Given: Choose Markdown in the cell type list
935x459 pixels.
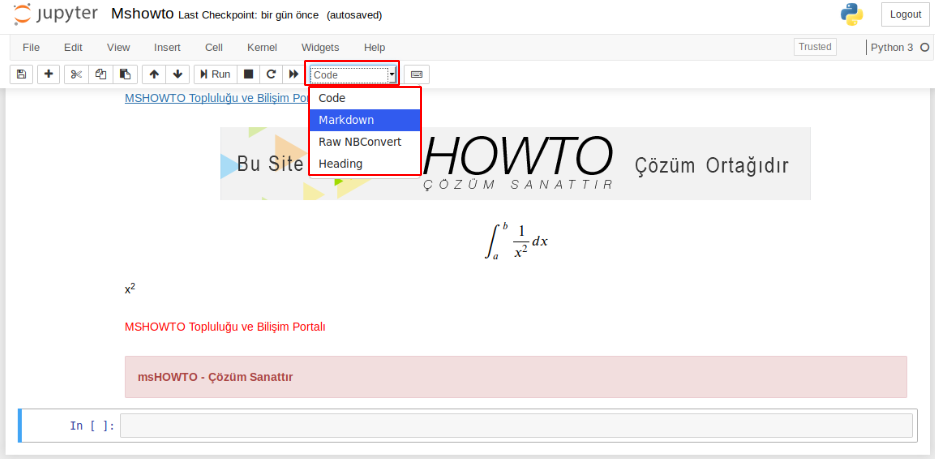Looking at the screenshot, I should [365, 120].
